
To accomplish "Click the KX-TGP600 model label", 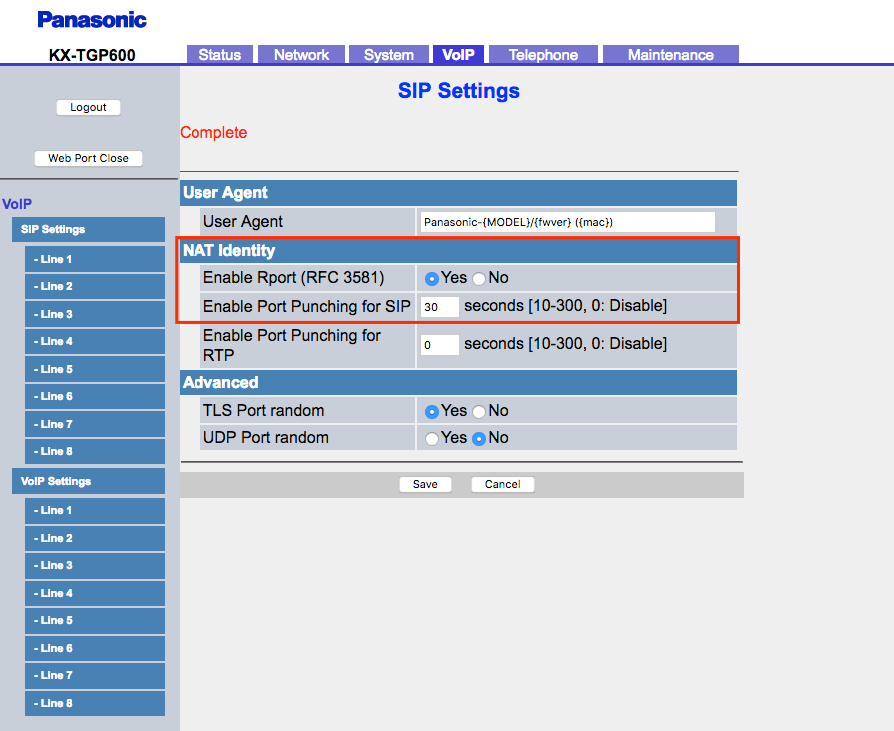I will (92, 55).
